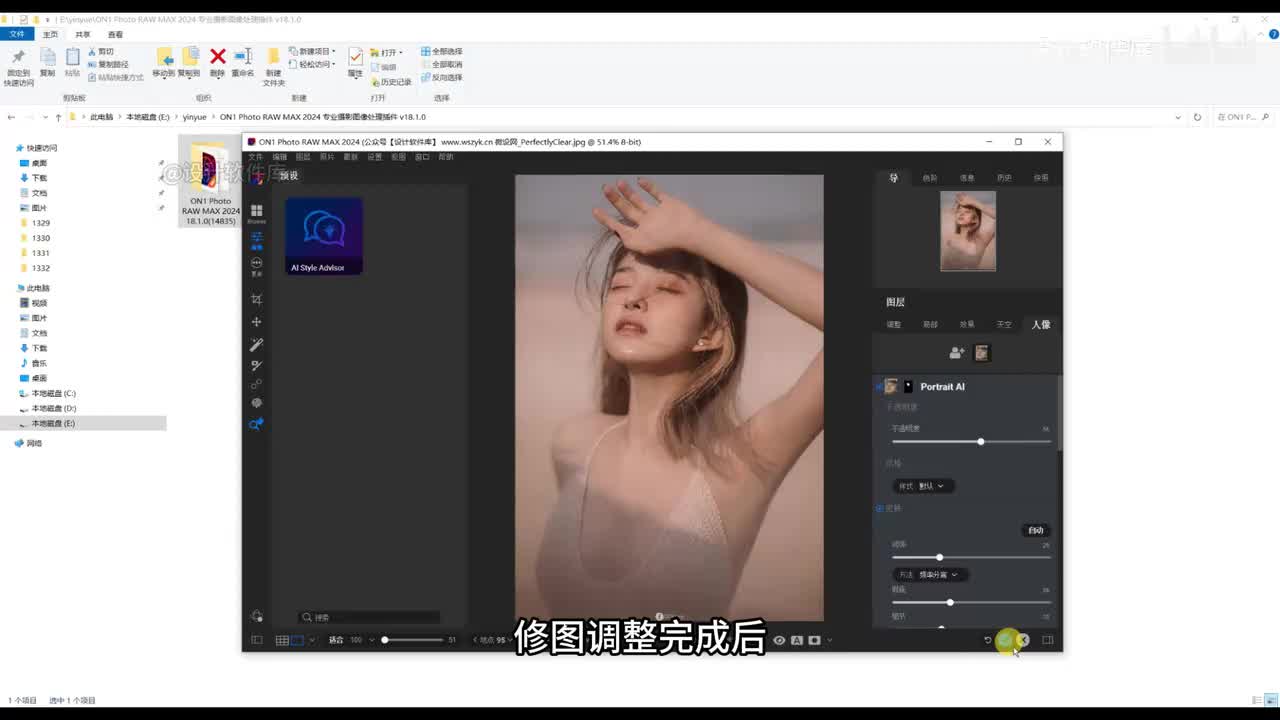Click the reset arrow at bottom right
The image size is (1280, 720).
point(987,640)
